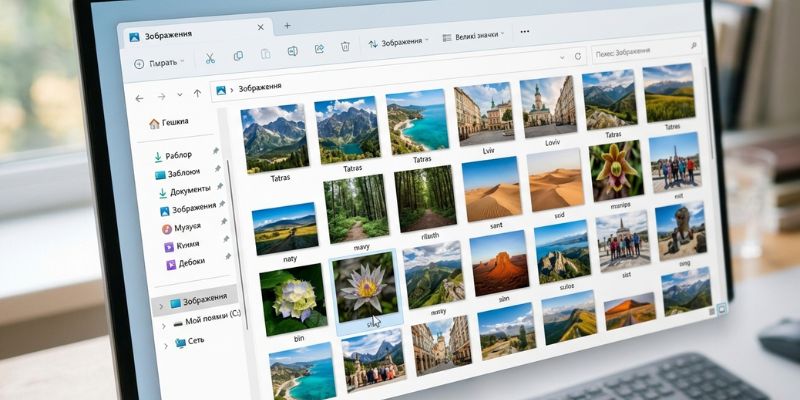Open the Пырать new item dropdown
This screenshot has width=800, height=400.
(x=159, y=63)
